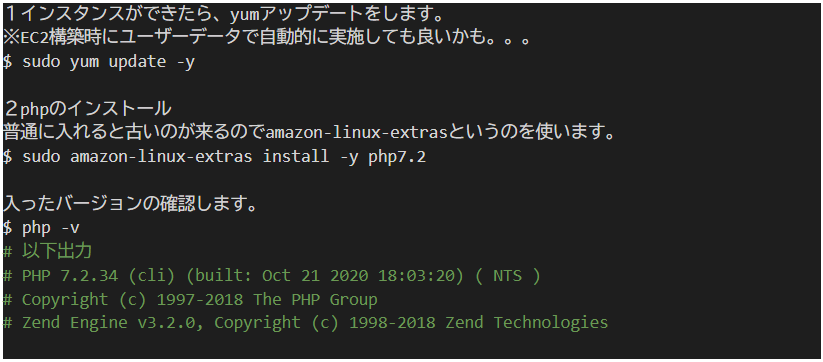The image size is (823, 362).
Task: Click the green '# 以下出力' comment line
Action: (48, 251)
